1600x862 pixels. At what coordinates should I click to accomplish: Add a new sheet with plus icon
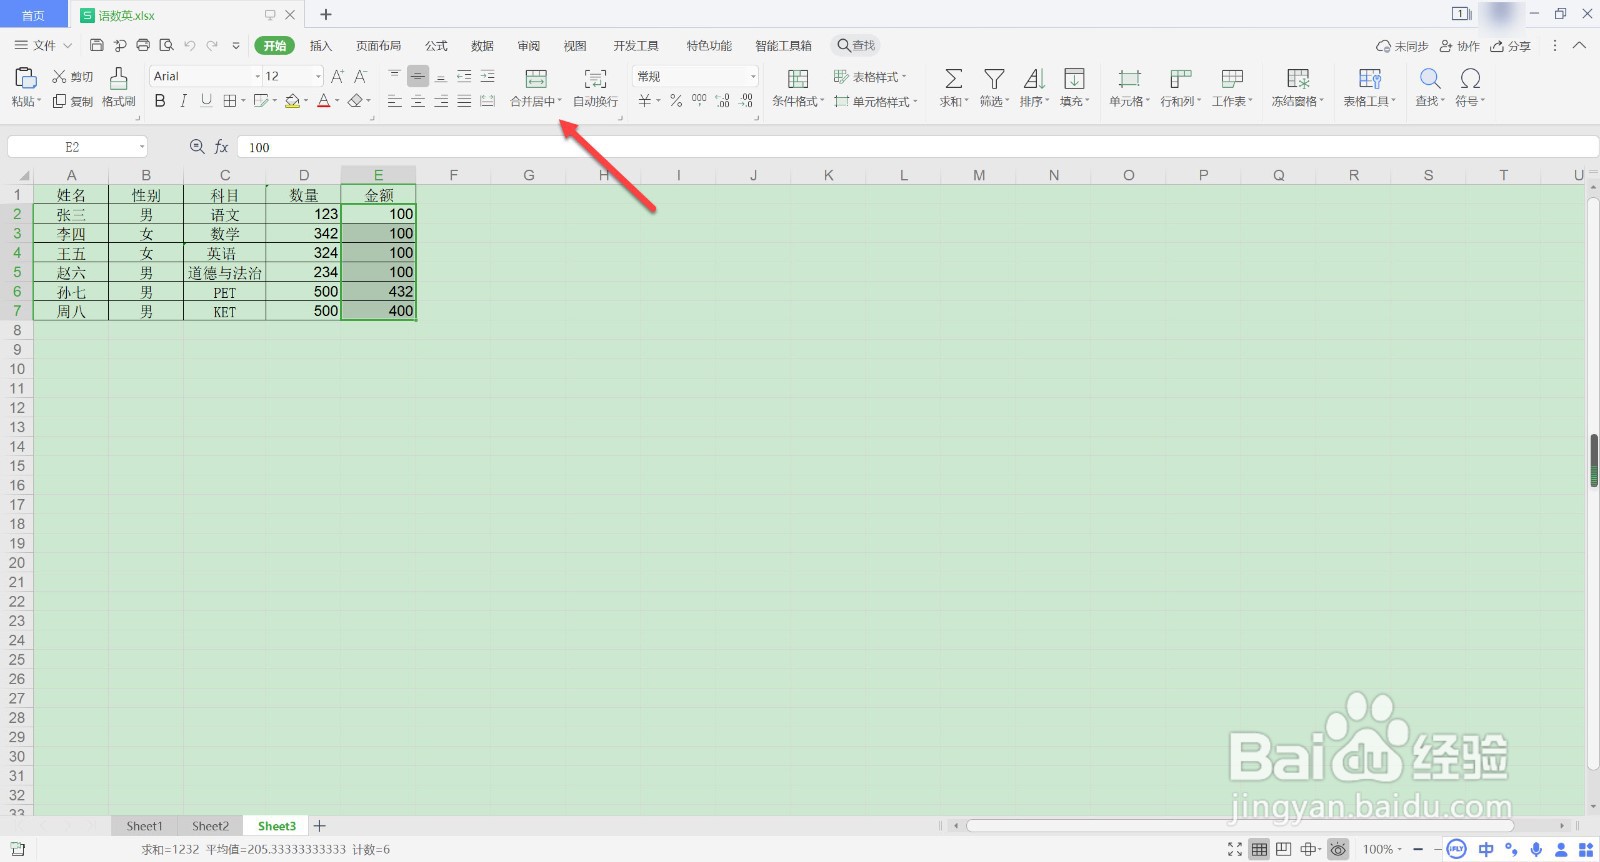coord(320,826)
